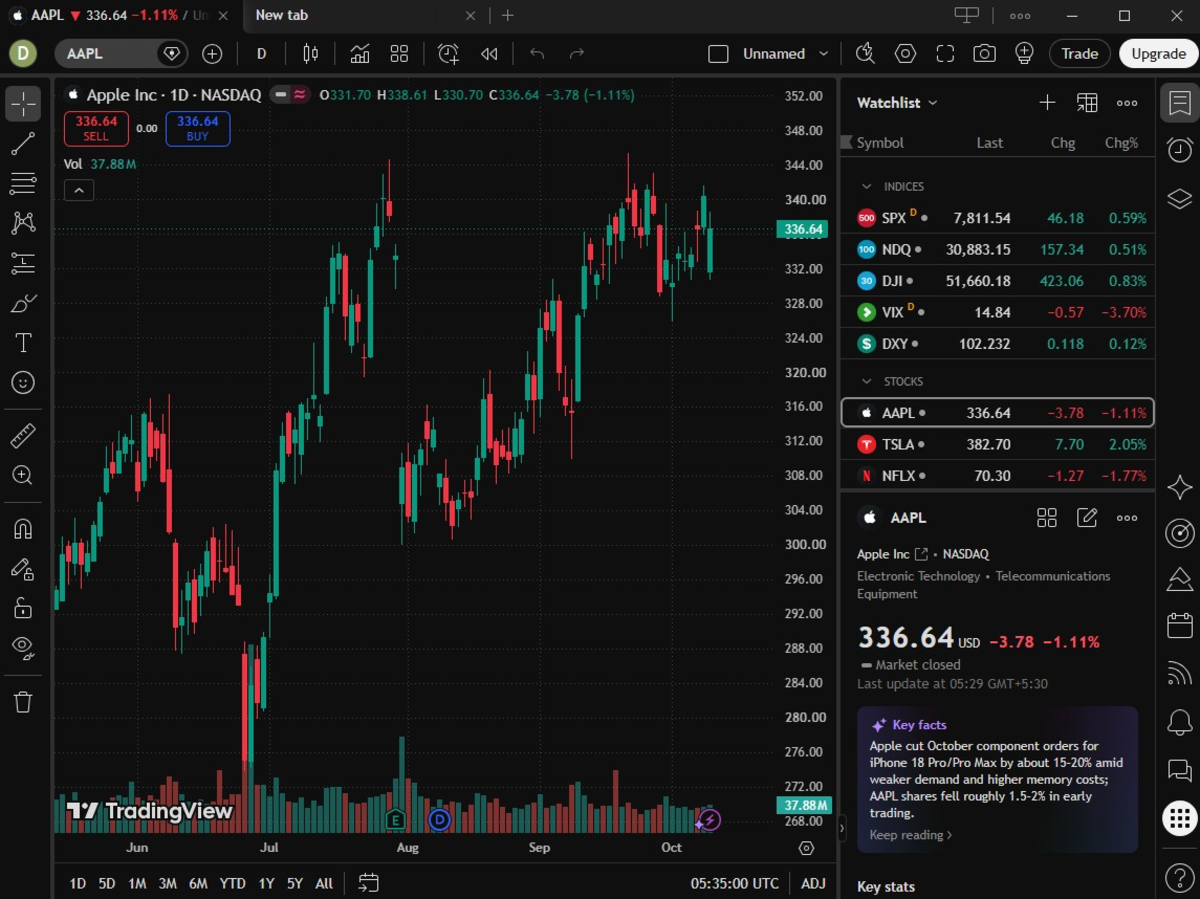This screenshot has height=899, width=1200.
Task: Open a new browser tab with plus
Action: coord(508,15)
